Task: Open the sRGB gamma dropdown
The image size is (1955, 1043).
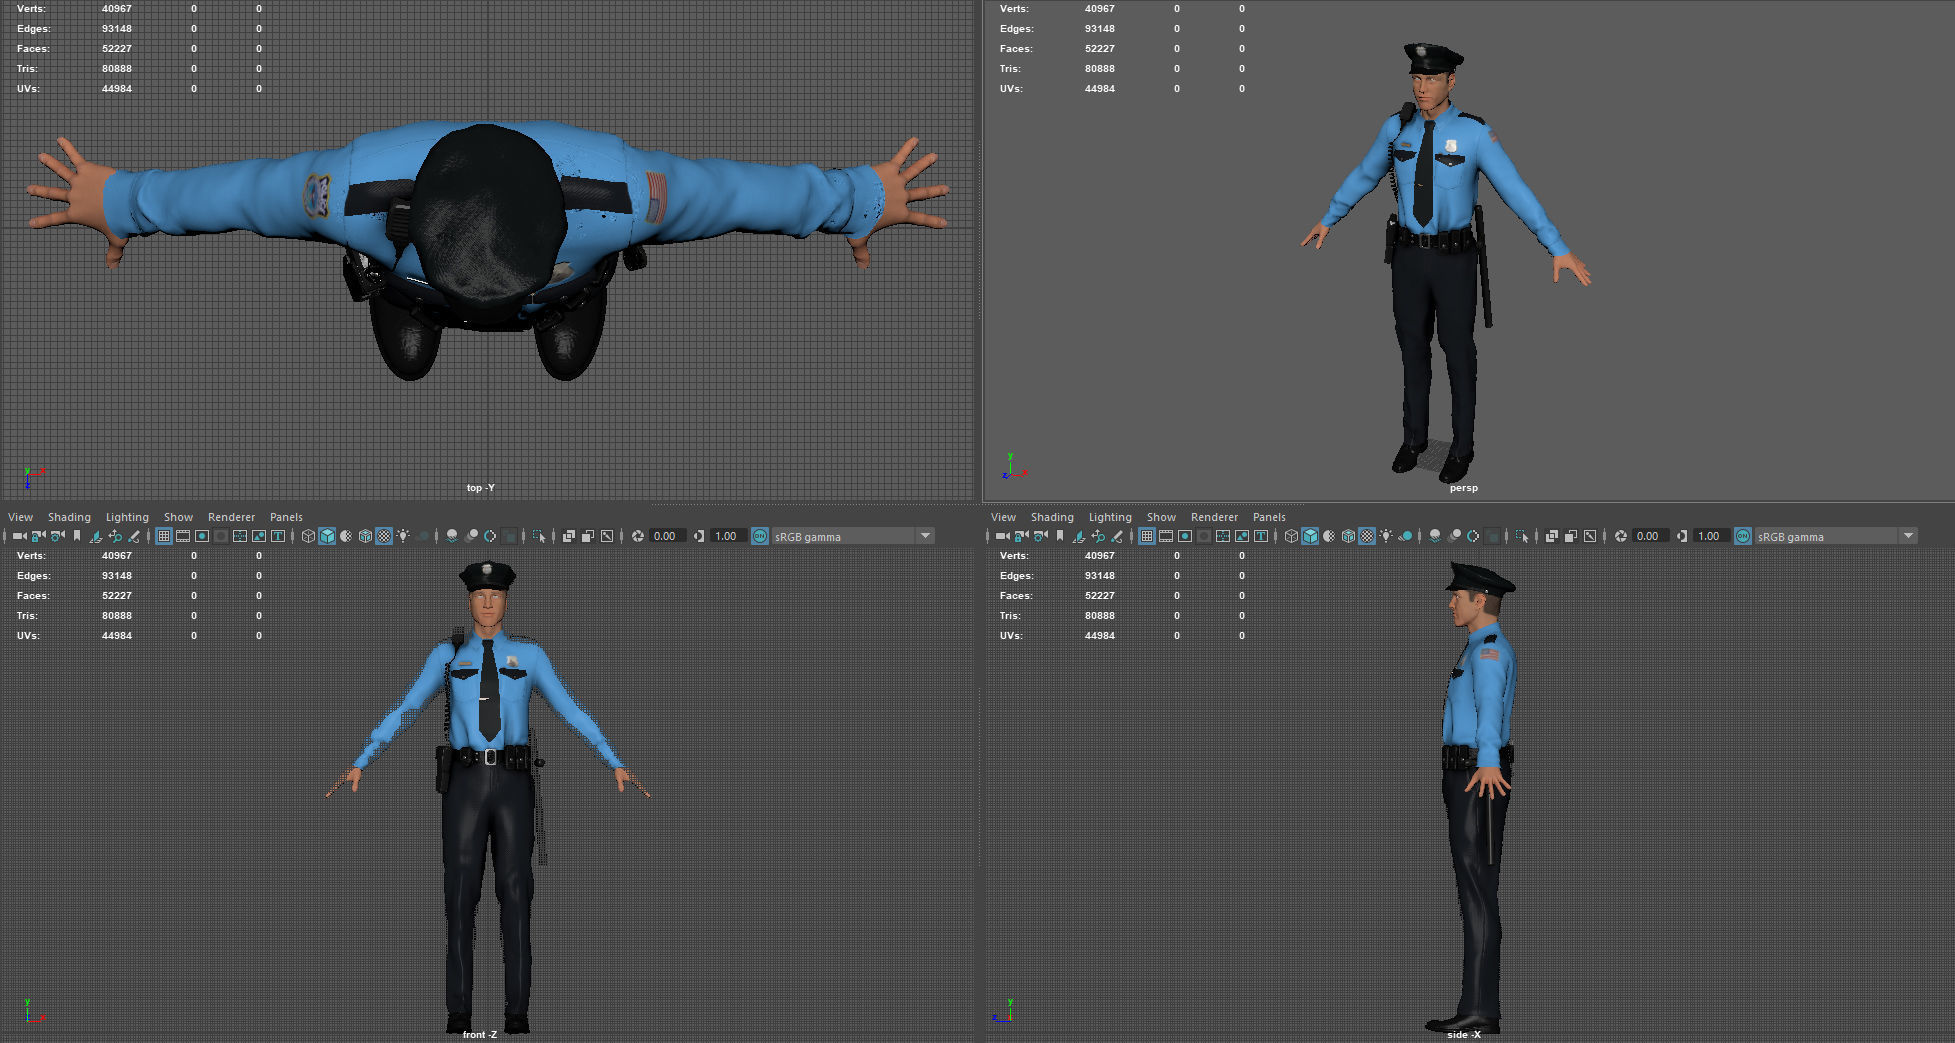Action: pyautogui.click(x=850, y=536)
